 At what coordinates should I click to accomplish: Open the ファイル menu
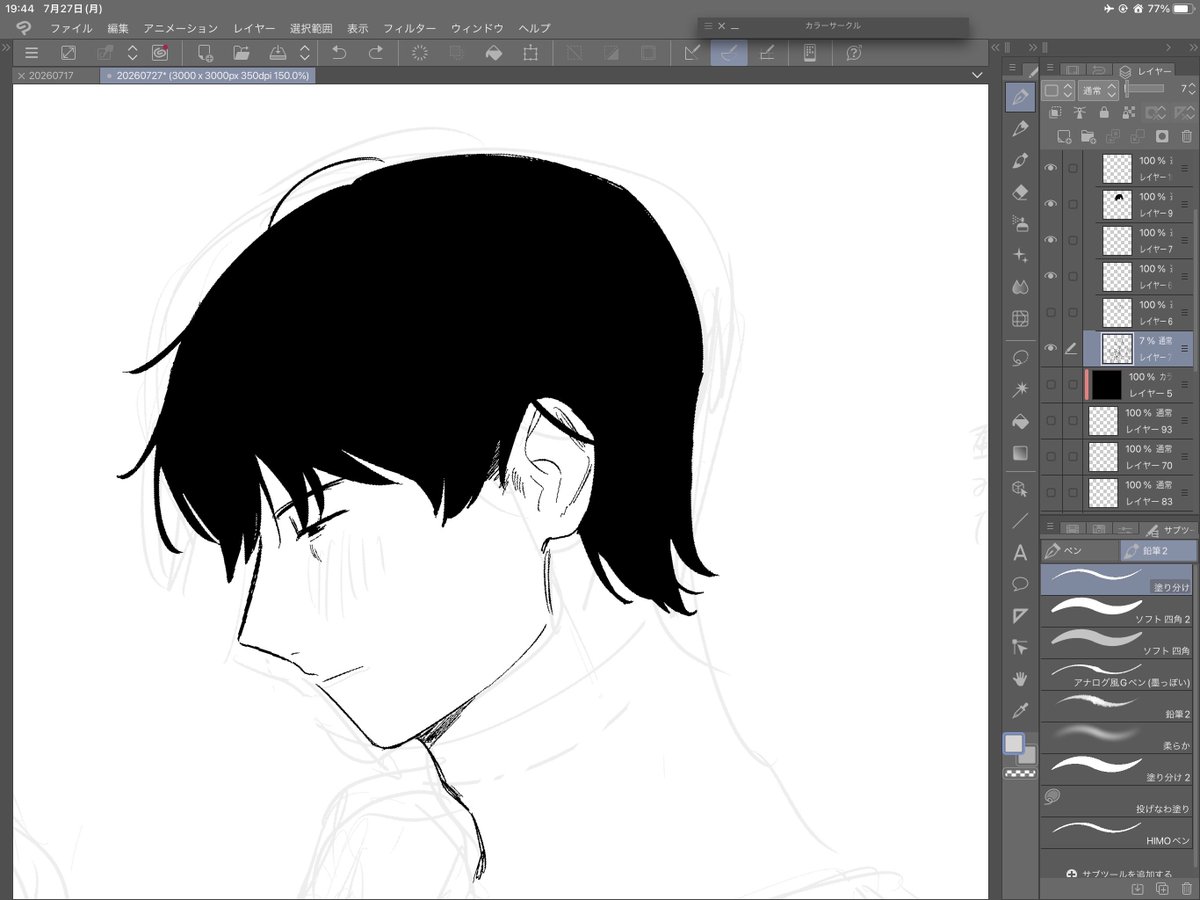tap(71, 28)
